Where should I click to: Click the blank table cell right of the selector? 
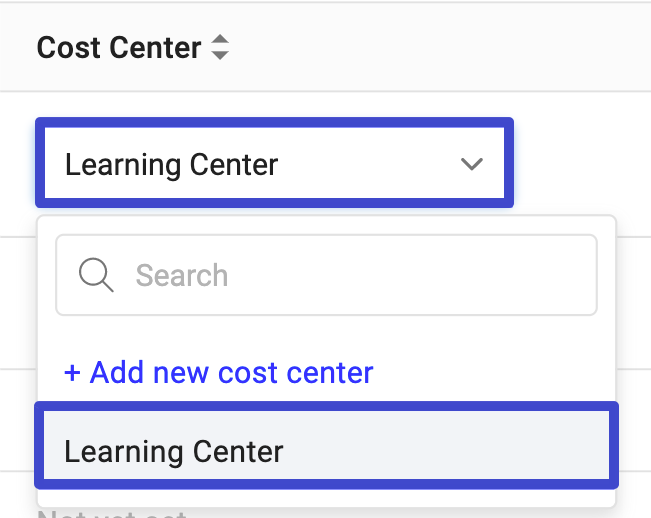pos(581,163)
